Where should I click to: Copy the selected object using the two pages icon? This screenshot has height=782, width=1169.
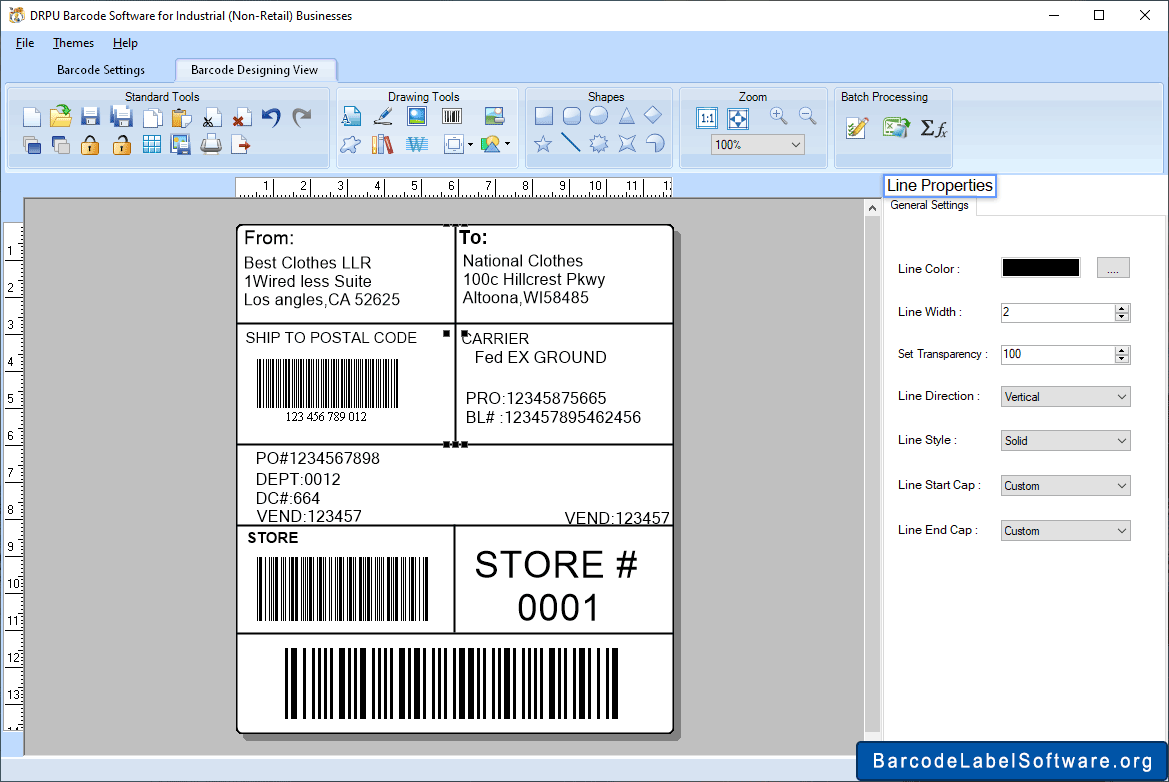(152, 117)
